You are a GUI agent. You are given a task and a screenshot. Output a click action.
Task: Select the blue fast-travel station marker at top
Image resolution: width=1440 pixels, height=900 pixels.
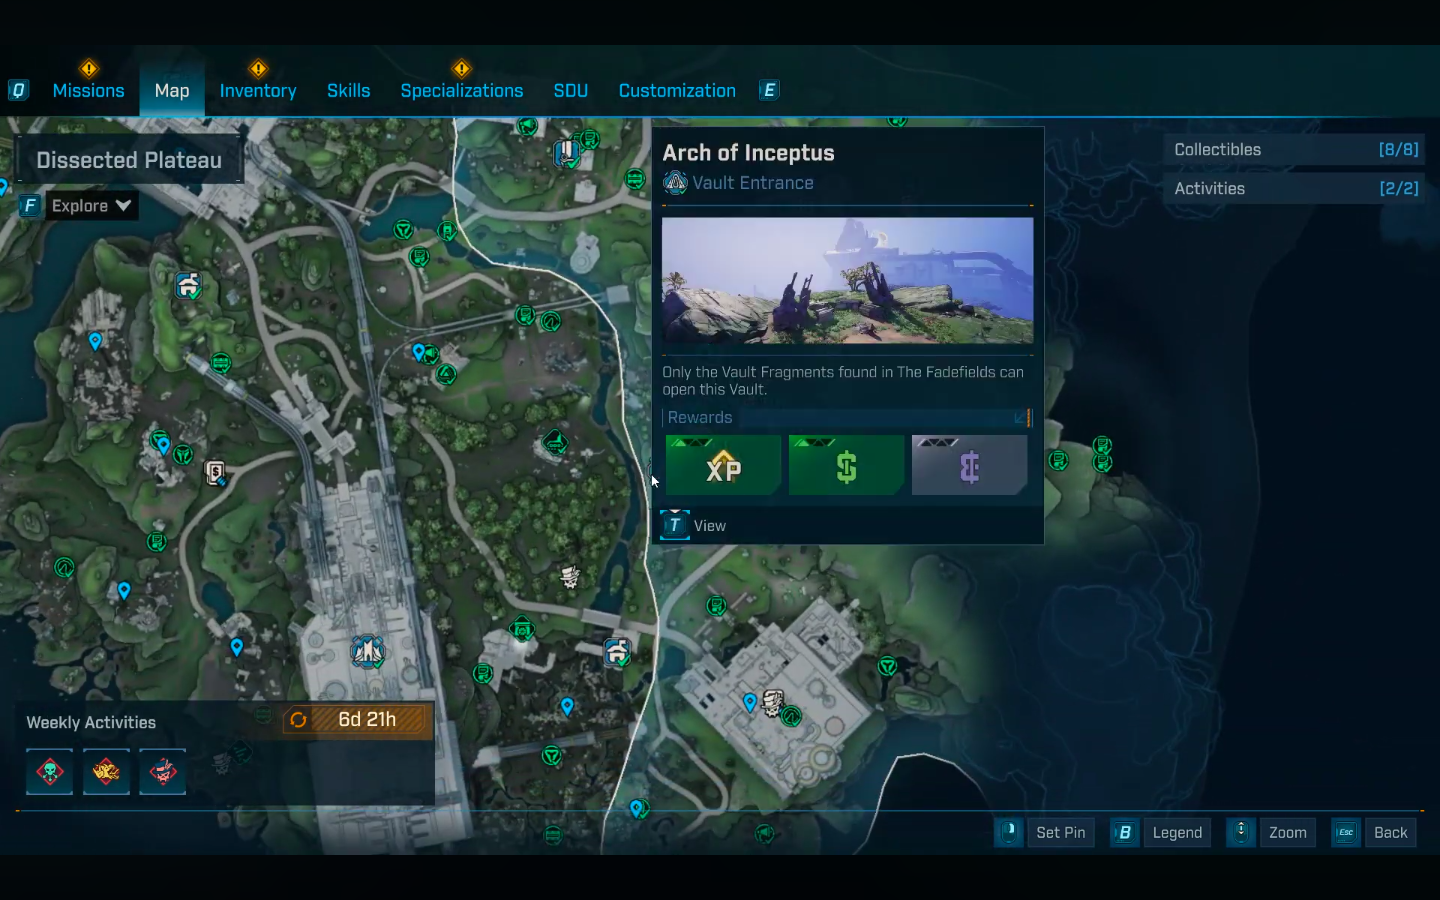tap(567, 153)
